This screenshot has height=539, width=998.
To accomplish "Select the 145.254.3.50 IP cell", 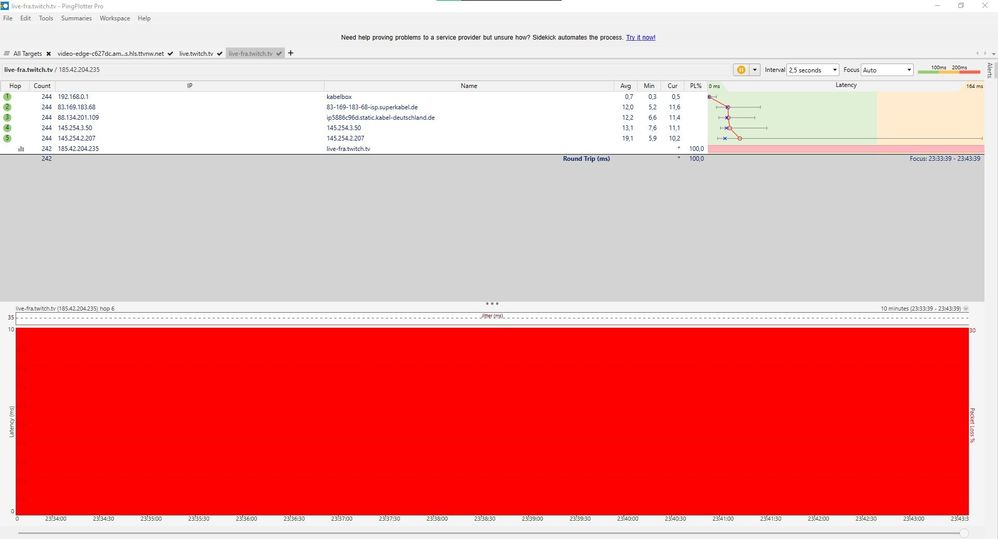I will [74, 128].
